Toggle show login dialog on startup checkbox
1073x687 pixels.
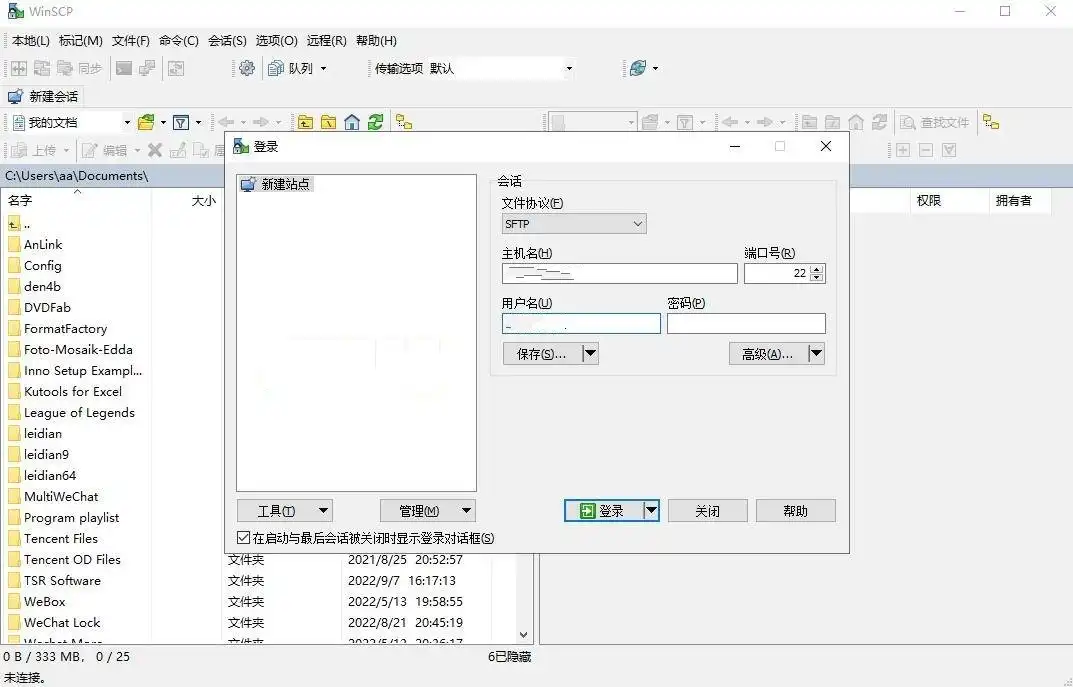pos(243,538)
